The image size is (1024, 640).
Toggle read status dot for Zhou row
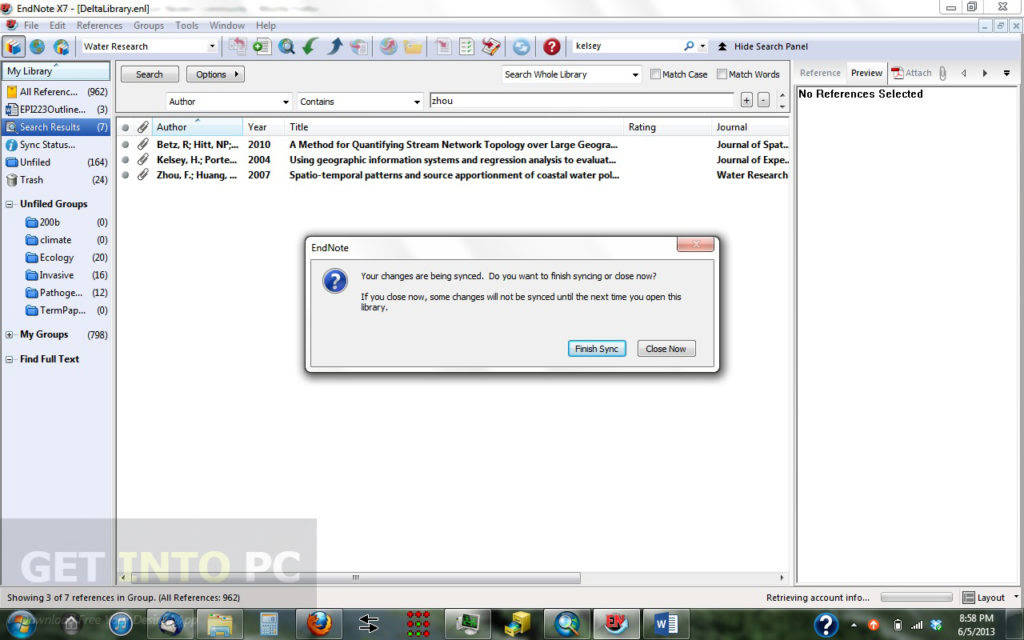[x=125, y=174]
